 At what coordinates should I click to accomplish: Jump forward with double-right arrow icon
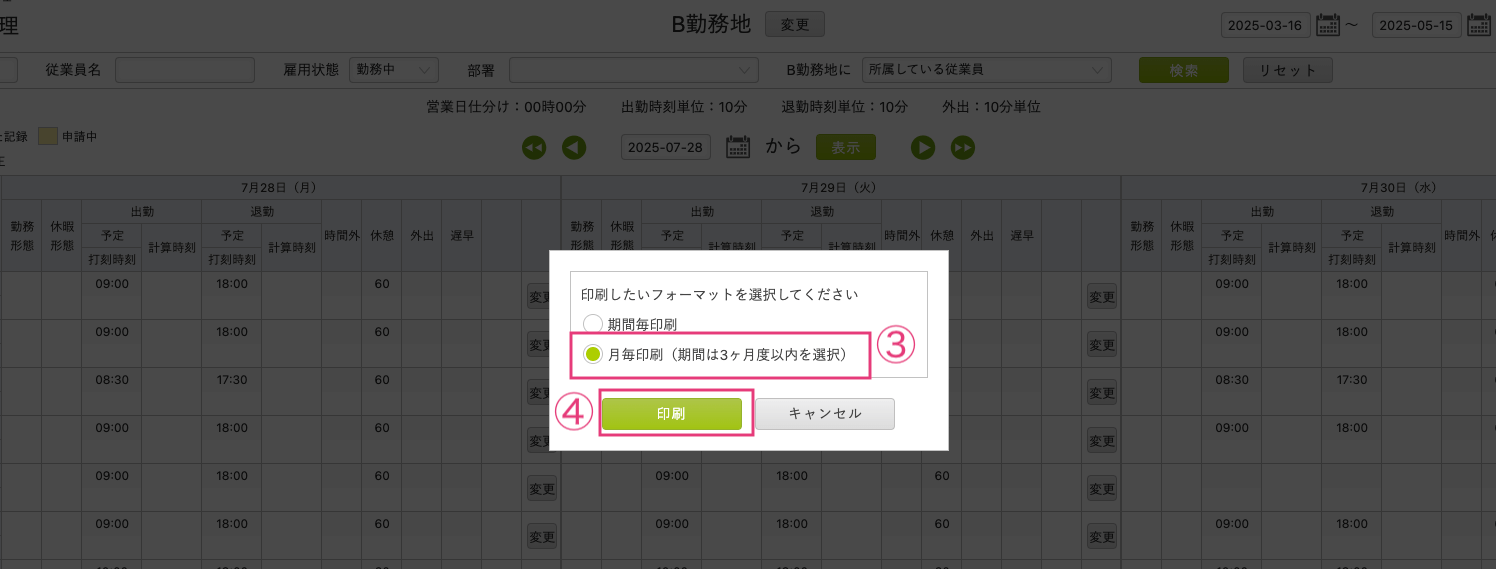point(962,147)
